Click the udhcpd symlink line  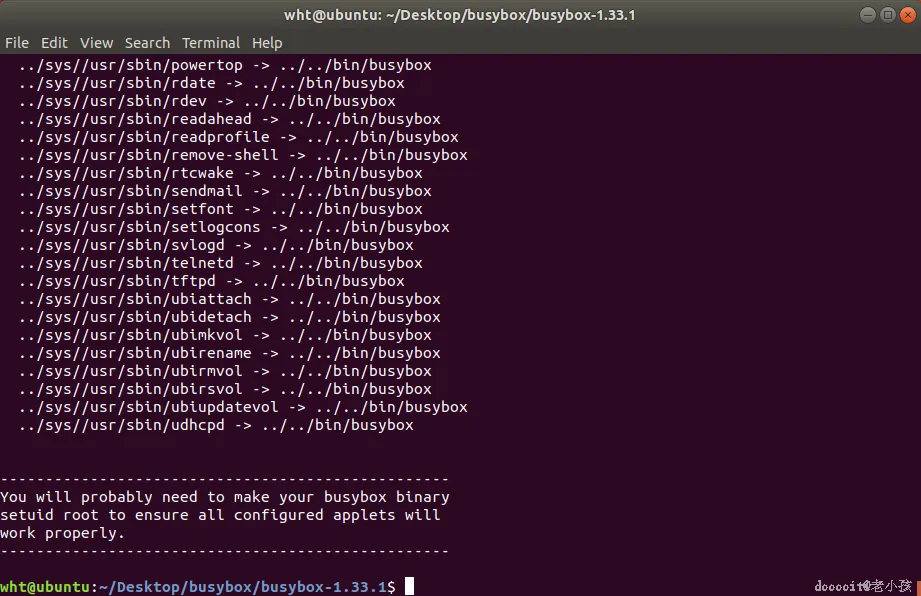coord(216,425)
